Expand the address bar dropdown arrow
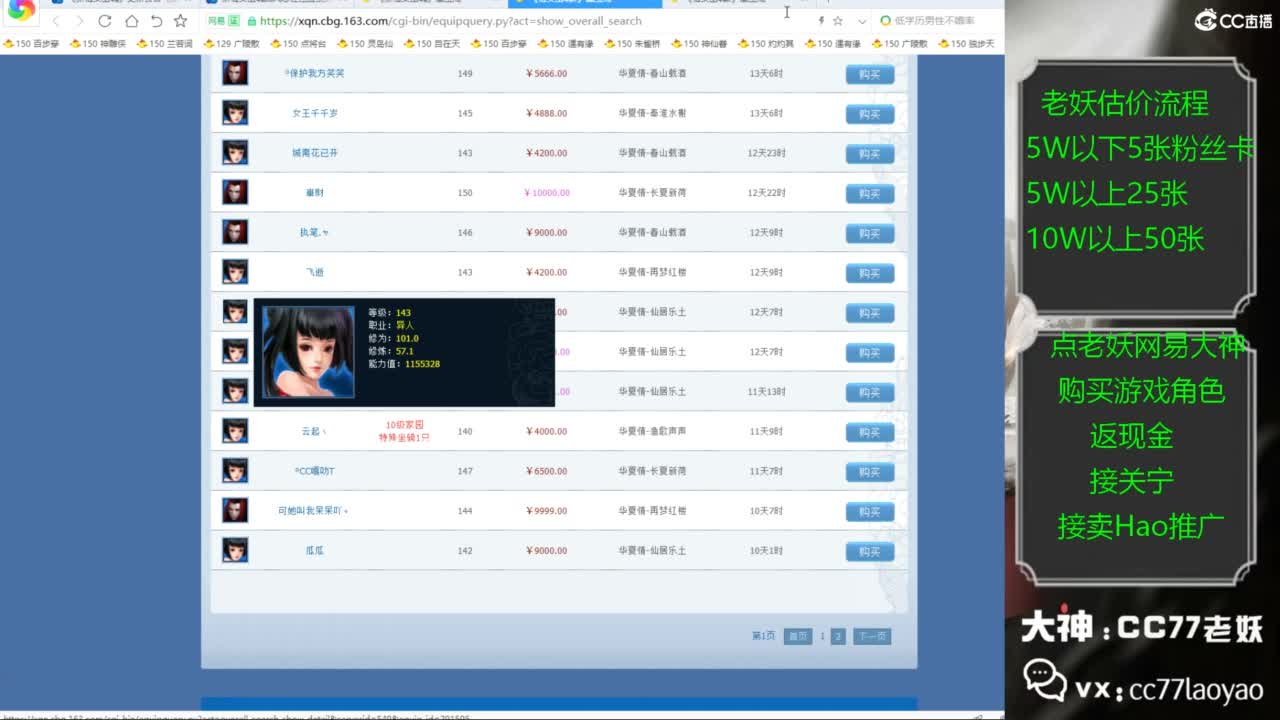This screenshot has height=720, width=1280. coord(861,20)
